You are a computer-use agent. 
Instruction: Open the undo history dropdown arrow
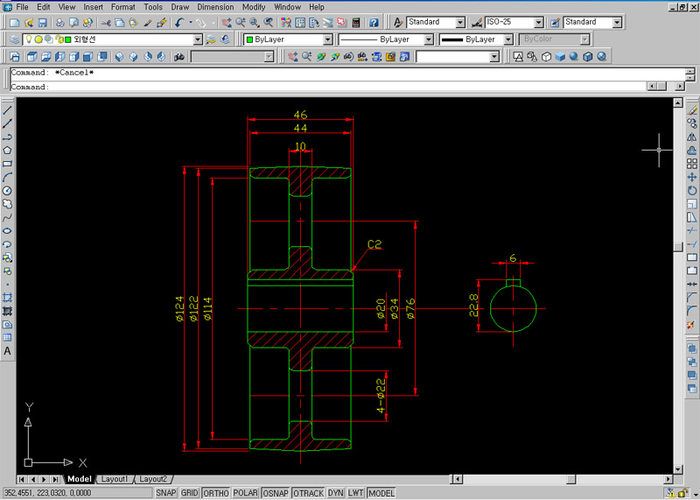(x=191, y=22)
